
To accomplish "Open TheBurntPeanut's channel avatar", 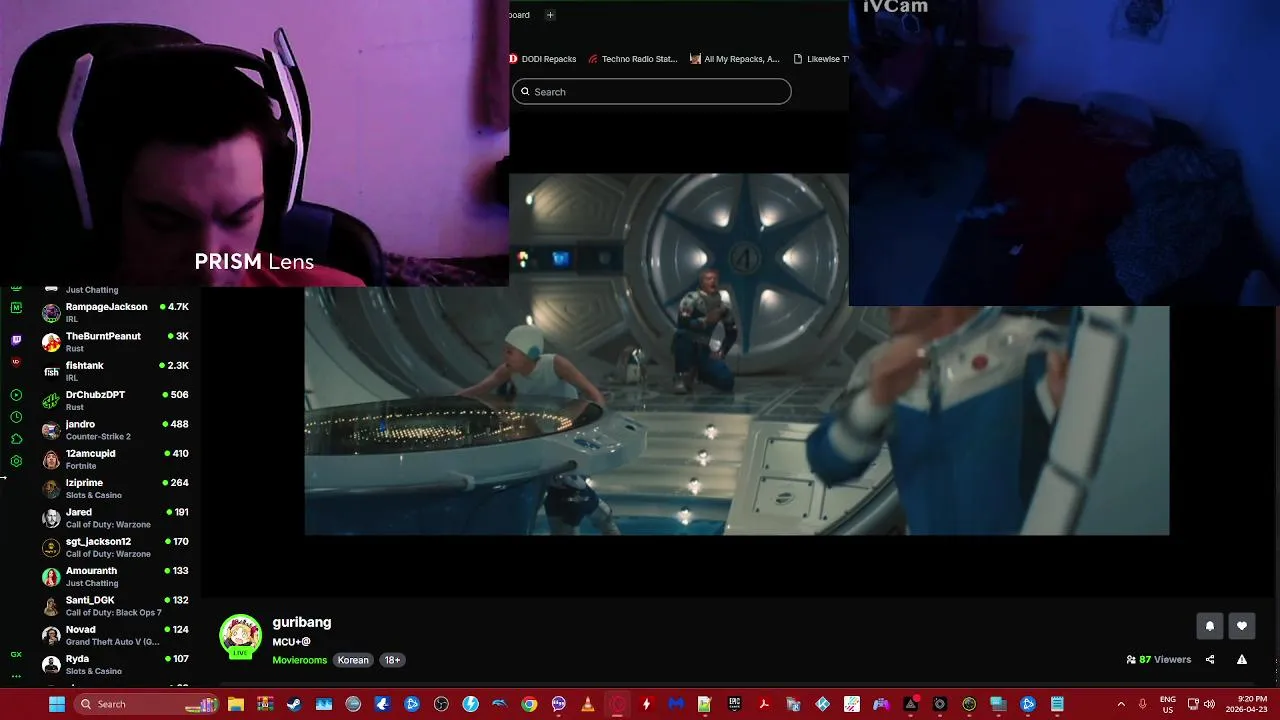I will [x=51, y=342].
